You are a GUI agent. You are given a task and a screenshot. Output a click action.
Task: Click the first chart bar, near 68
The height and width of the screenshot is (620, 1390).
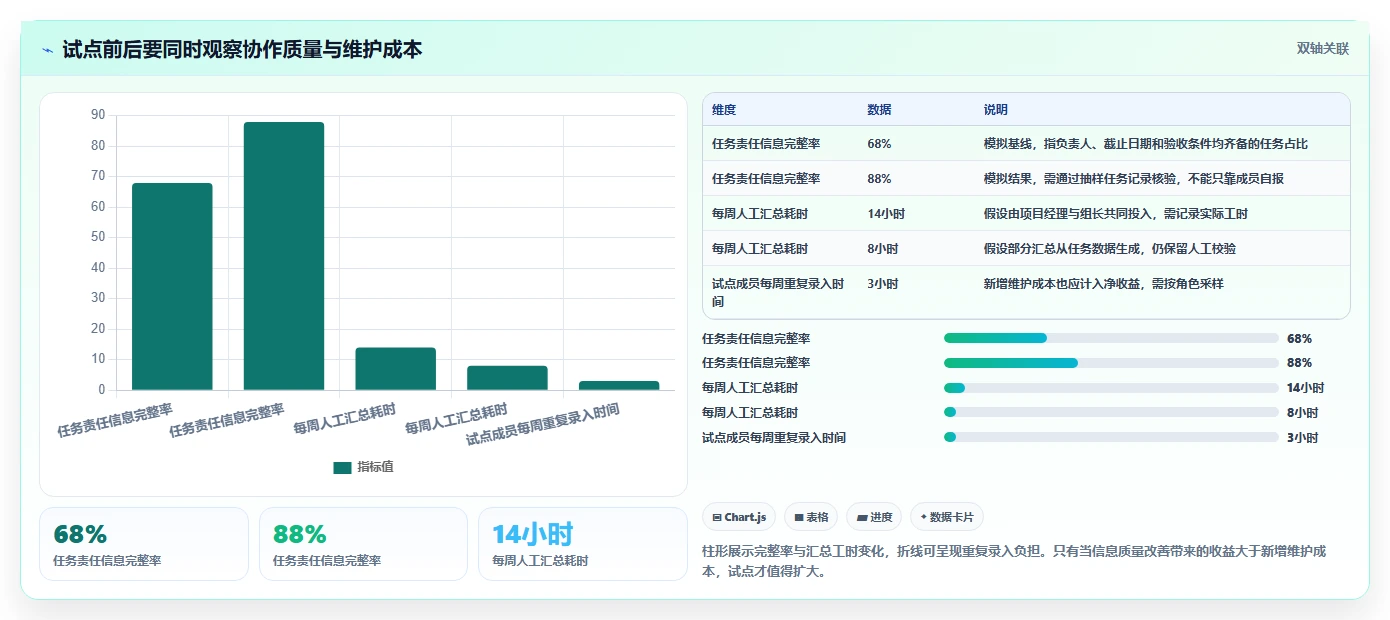click(172, 286)
